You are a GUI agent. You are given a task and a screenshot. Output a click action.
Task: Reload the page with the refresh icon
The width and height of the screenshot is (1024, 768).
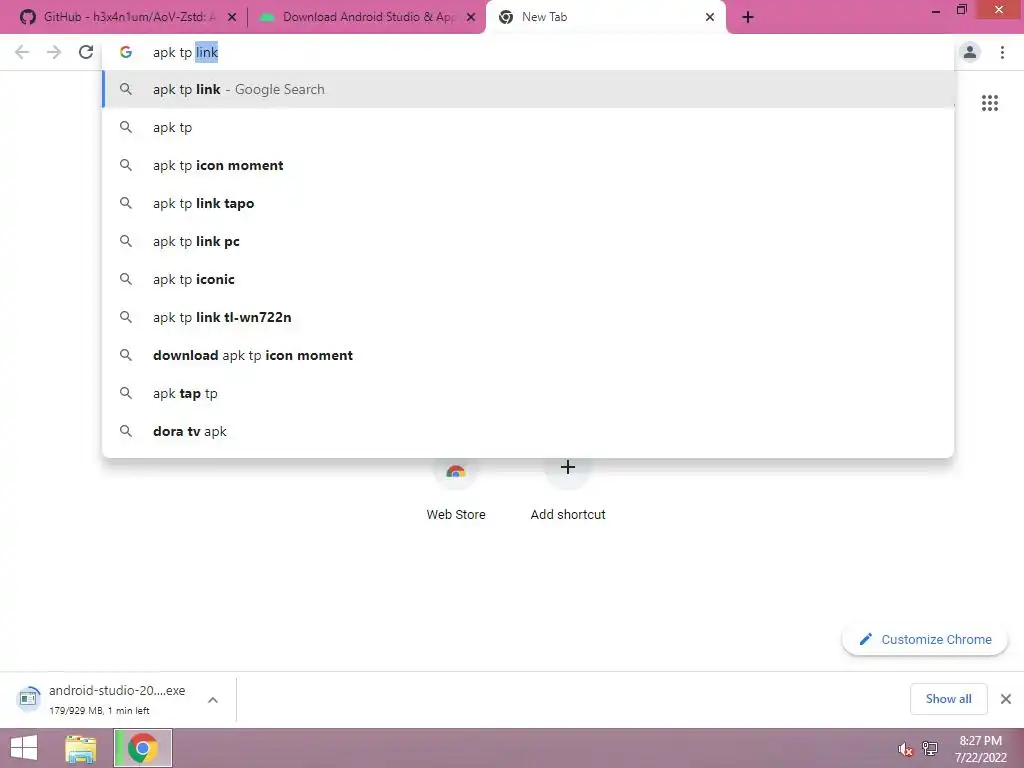coord(86,52)
